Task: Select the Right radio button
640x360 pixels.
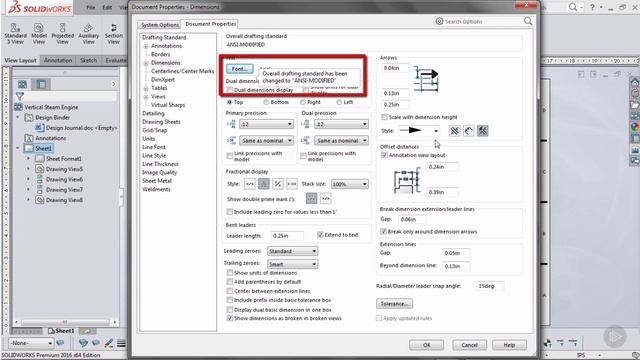Action: tap(302, 102)
